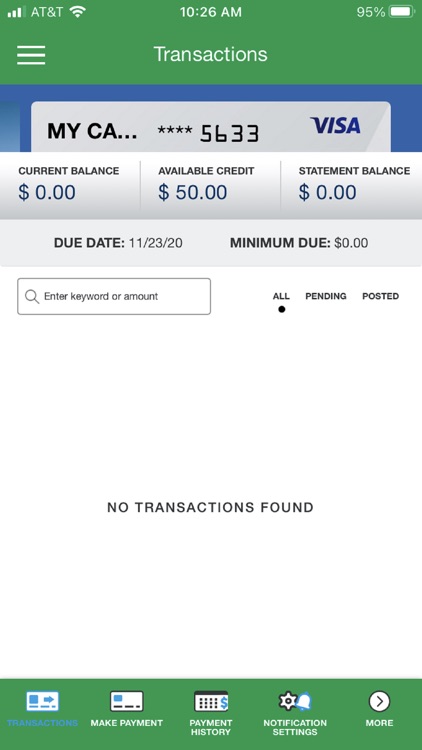Show the previous card at left edge
422x750 pixels.
pos(10,127)
